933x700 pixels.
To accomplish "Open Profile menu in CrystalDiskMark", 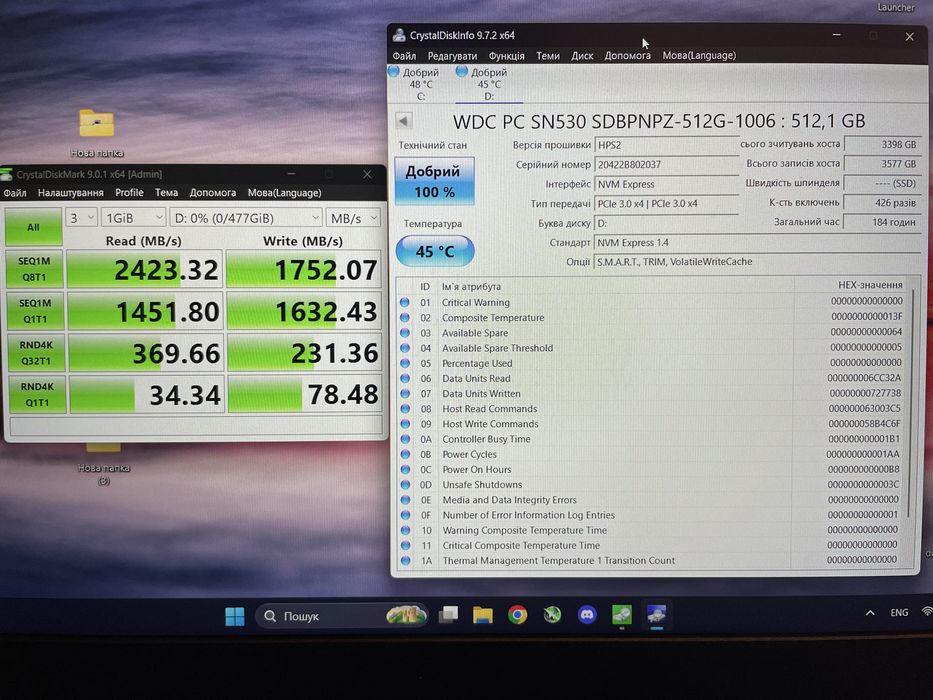I will (x=129, y=193).
